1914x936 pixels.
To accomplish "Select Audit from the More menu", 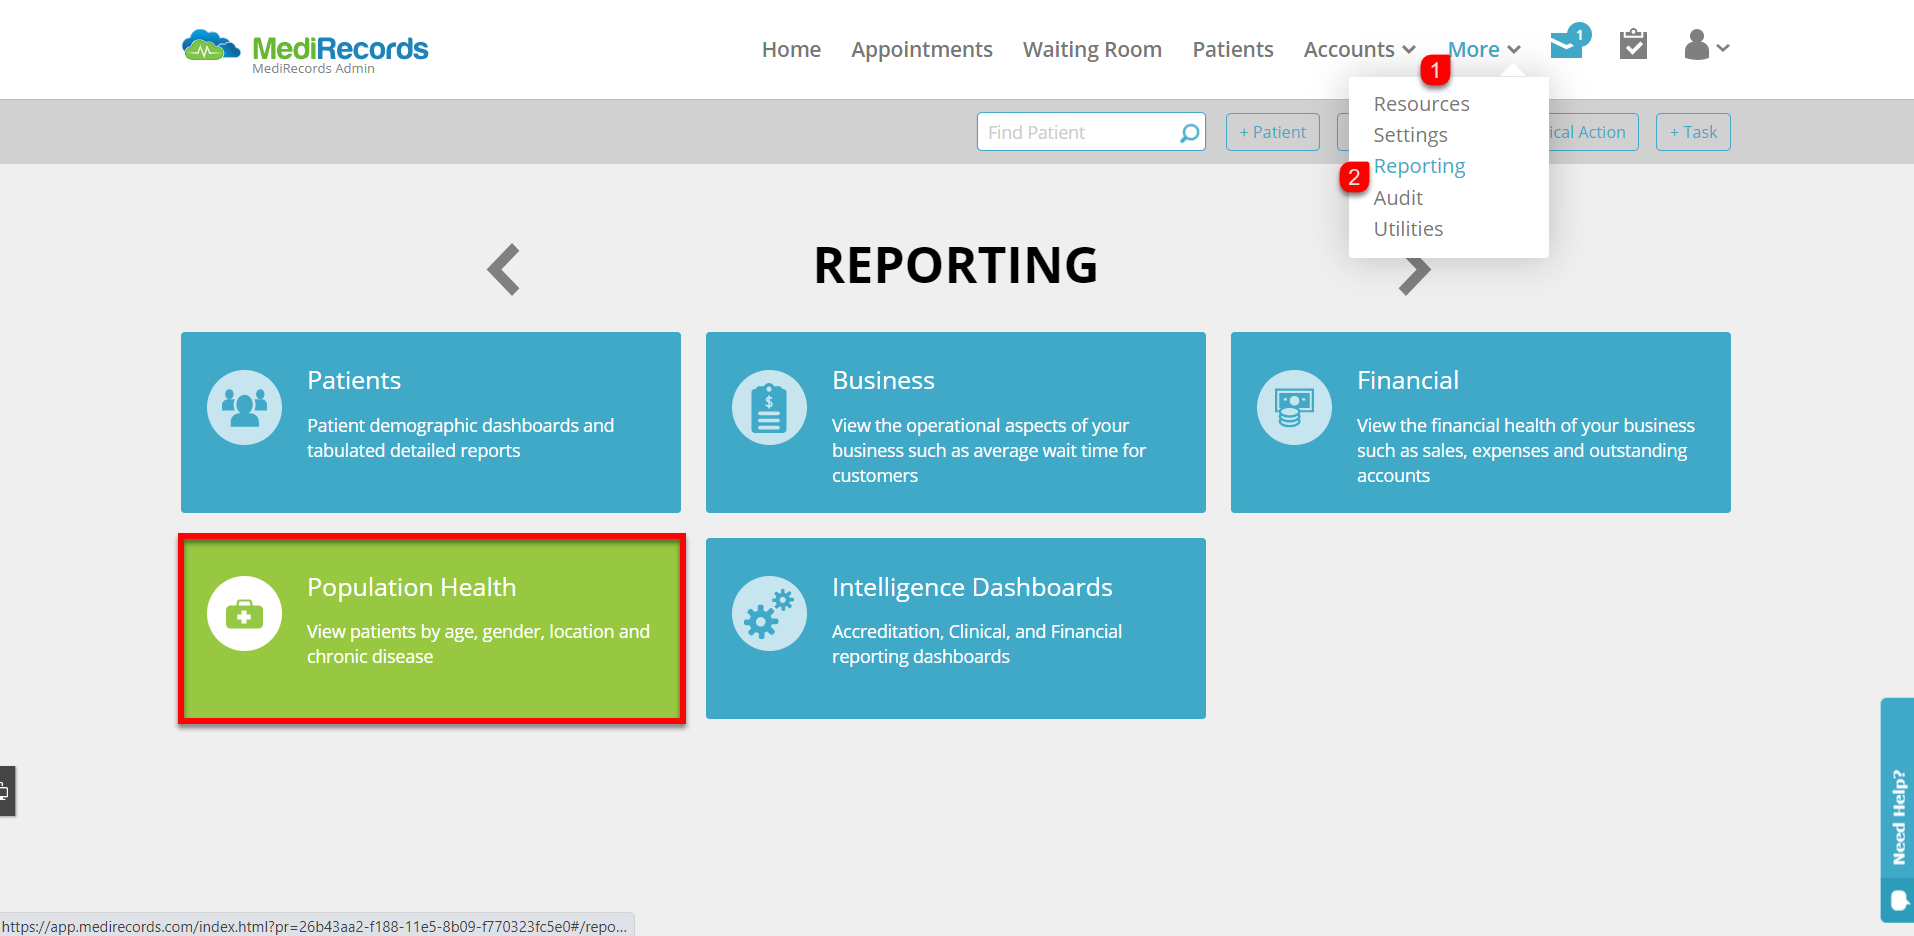I will click(1397, 198).
